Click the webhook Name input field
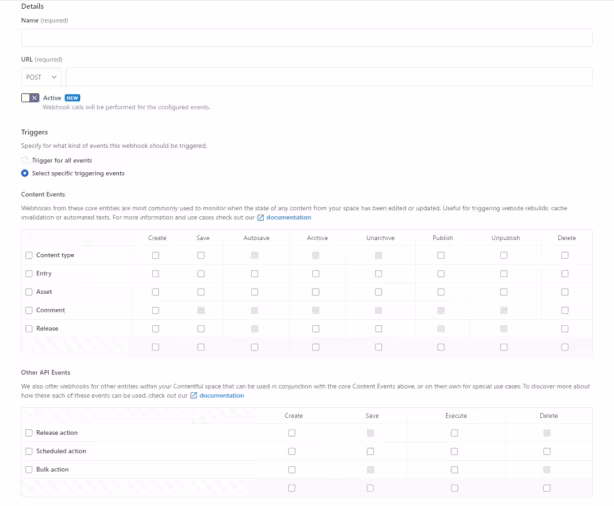The height and width of the screenshot is (506, 614). tap(307, 38)
